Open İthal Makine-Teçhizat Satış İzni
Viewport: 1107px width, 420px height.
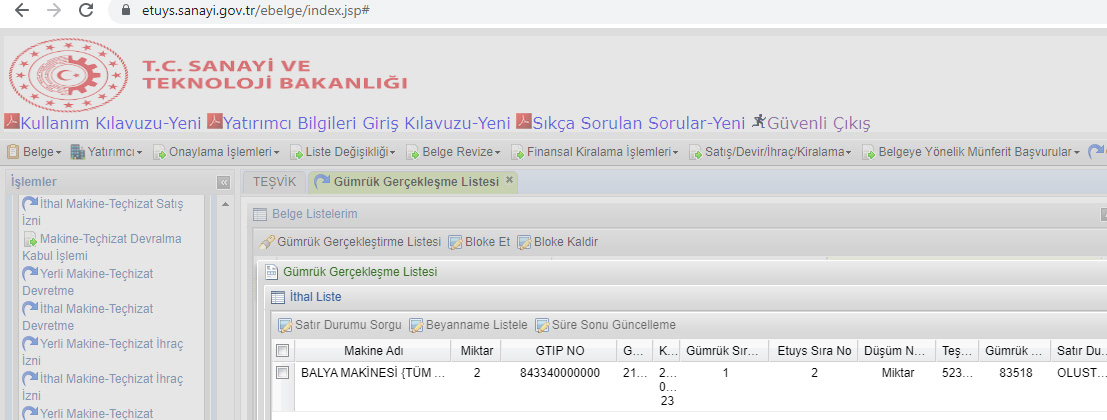102,212
